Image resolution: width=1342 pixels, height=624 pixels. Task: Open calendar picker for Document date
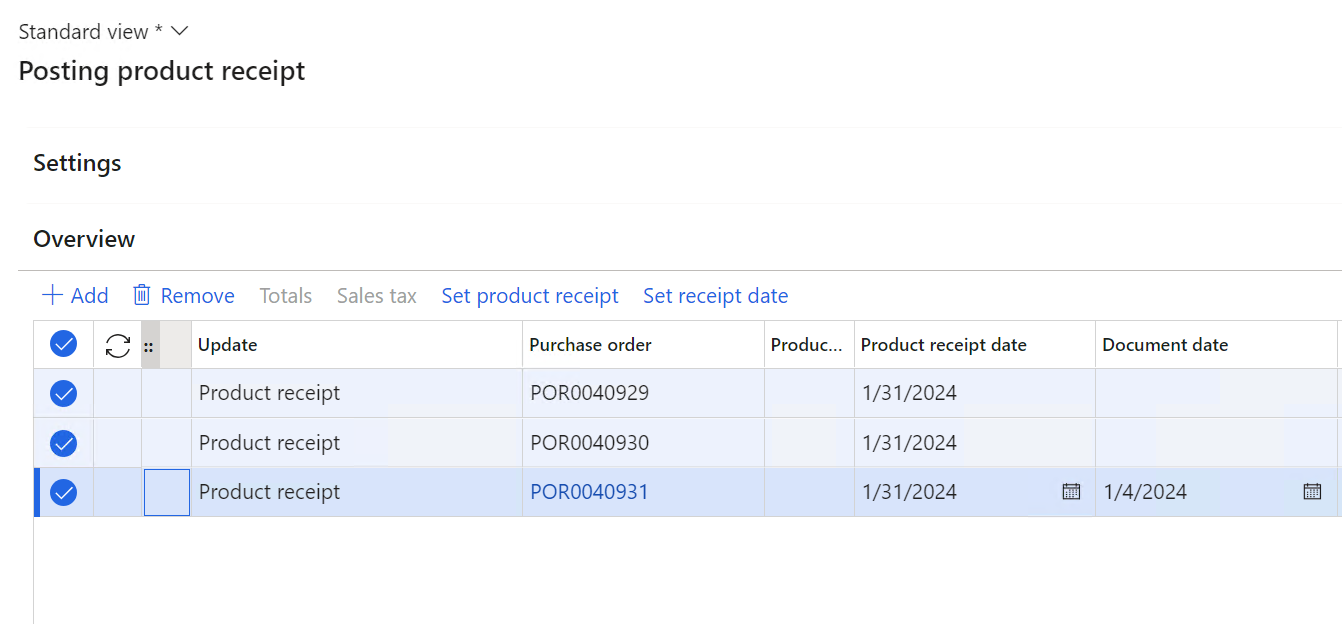coord(1312,491)
